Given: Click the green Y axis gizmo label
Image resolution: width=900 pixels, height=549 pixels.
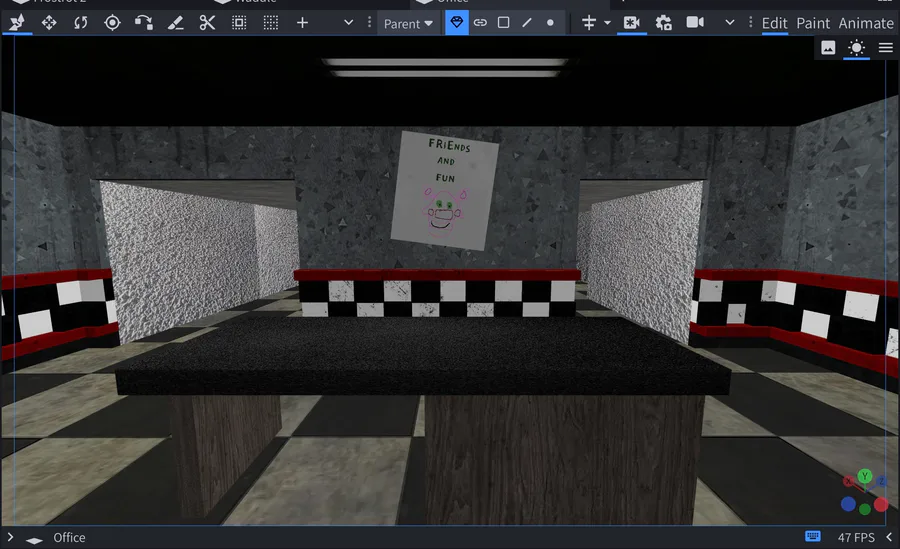Looking at the screenshot, I should click(865, 476).
